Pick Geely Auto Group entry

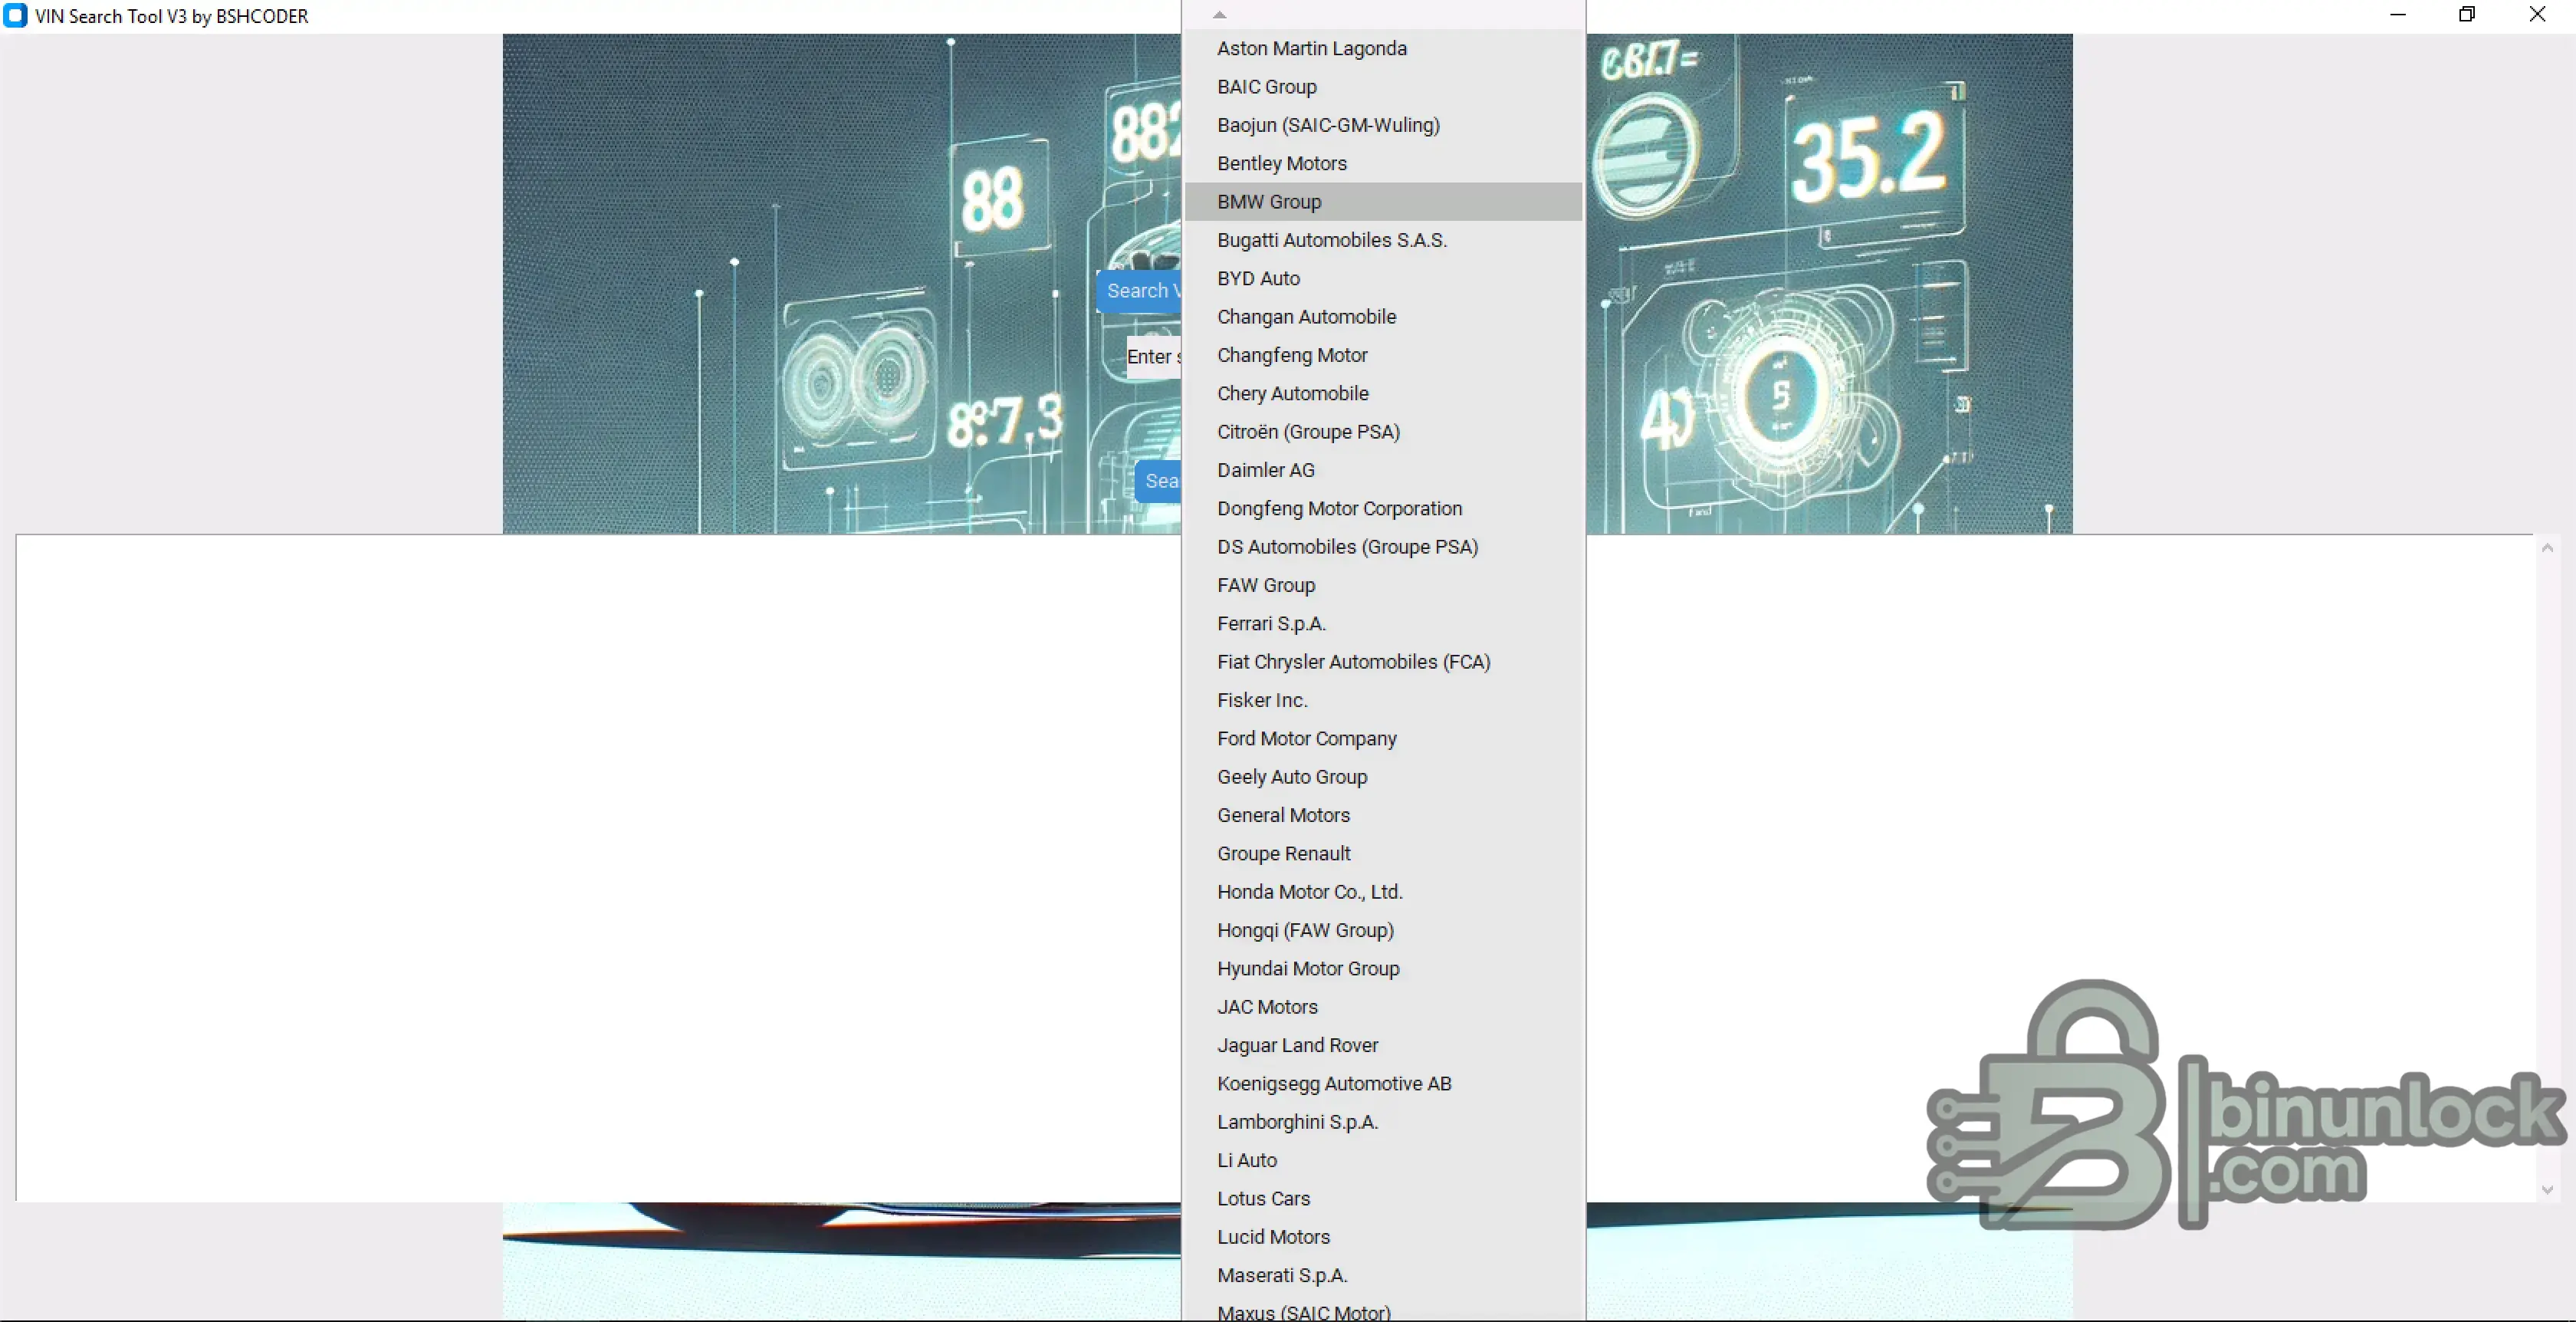1383,777
